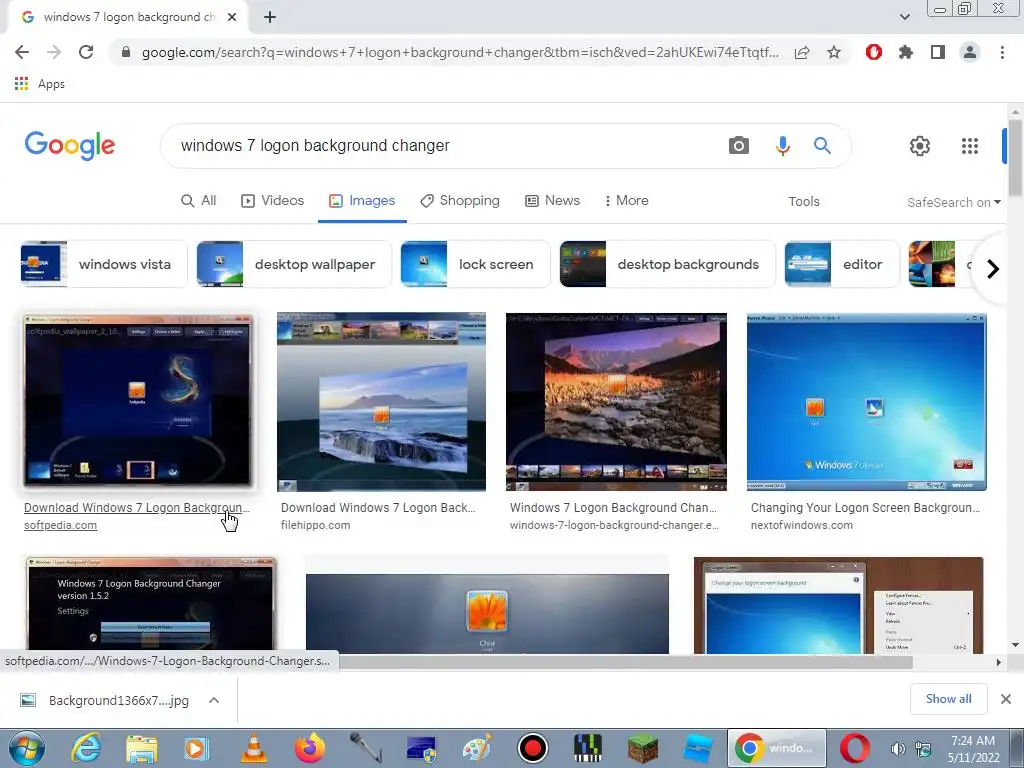
Task: Toggle the Chrome side panel icon
Action: (x=938, y=52)
